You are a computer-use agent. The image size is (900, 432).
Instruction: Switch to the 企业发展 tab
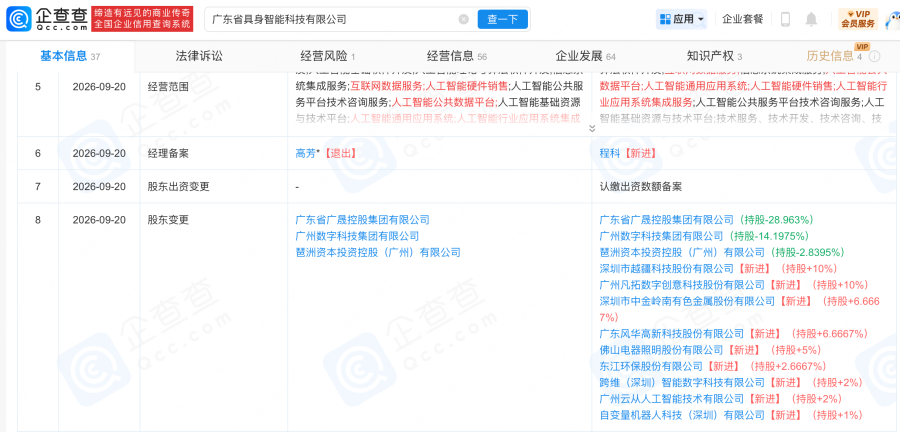pyautogui.click(x=585, y=56)
